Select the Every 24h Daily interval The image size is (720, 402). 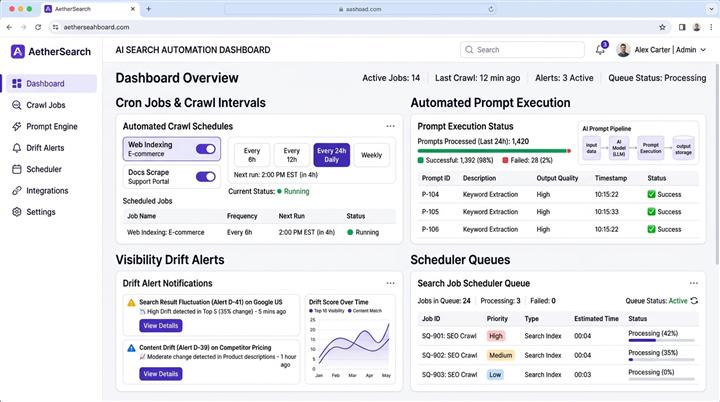pyautogui.click(x=332, y=155)
